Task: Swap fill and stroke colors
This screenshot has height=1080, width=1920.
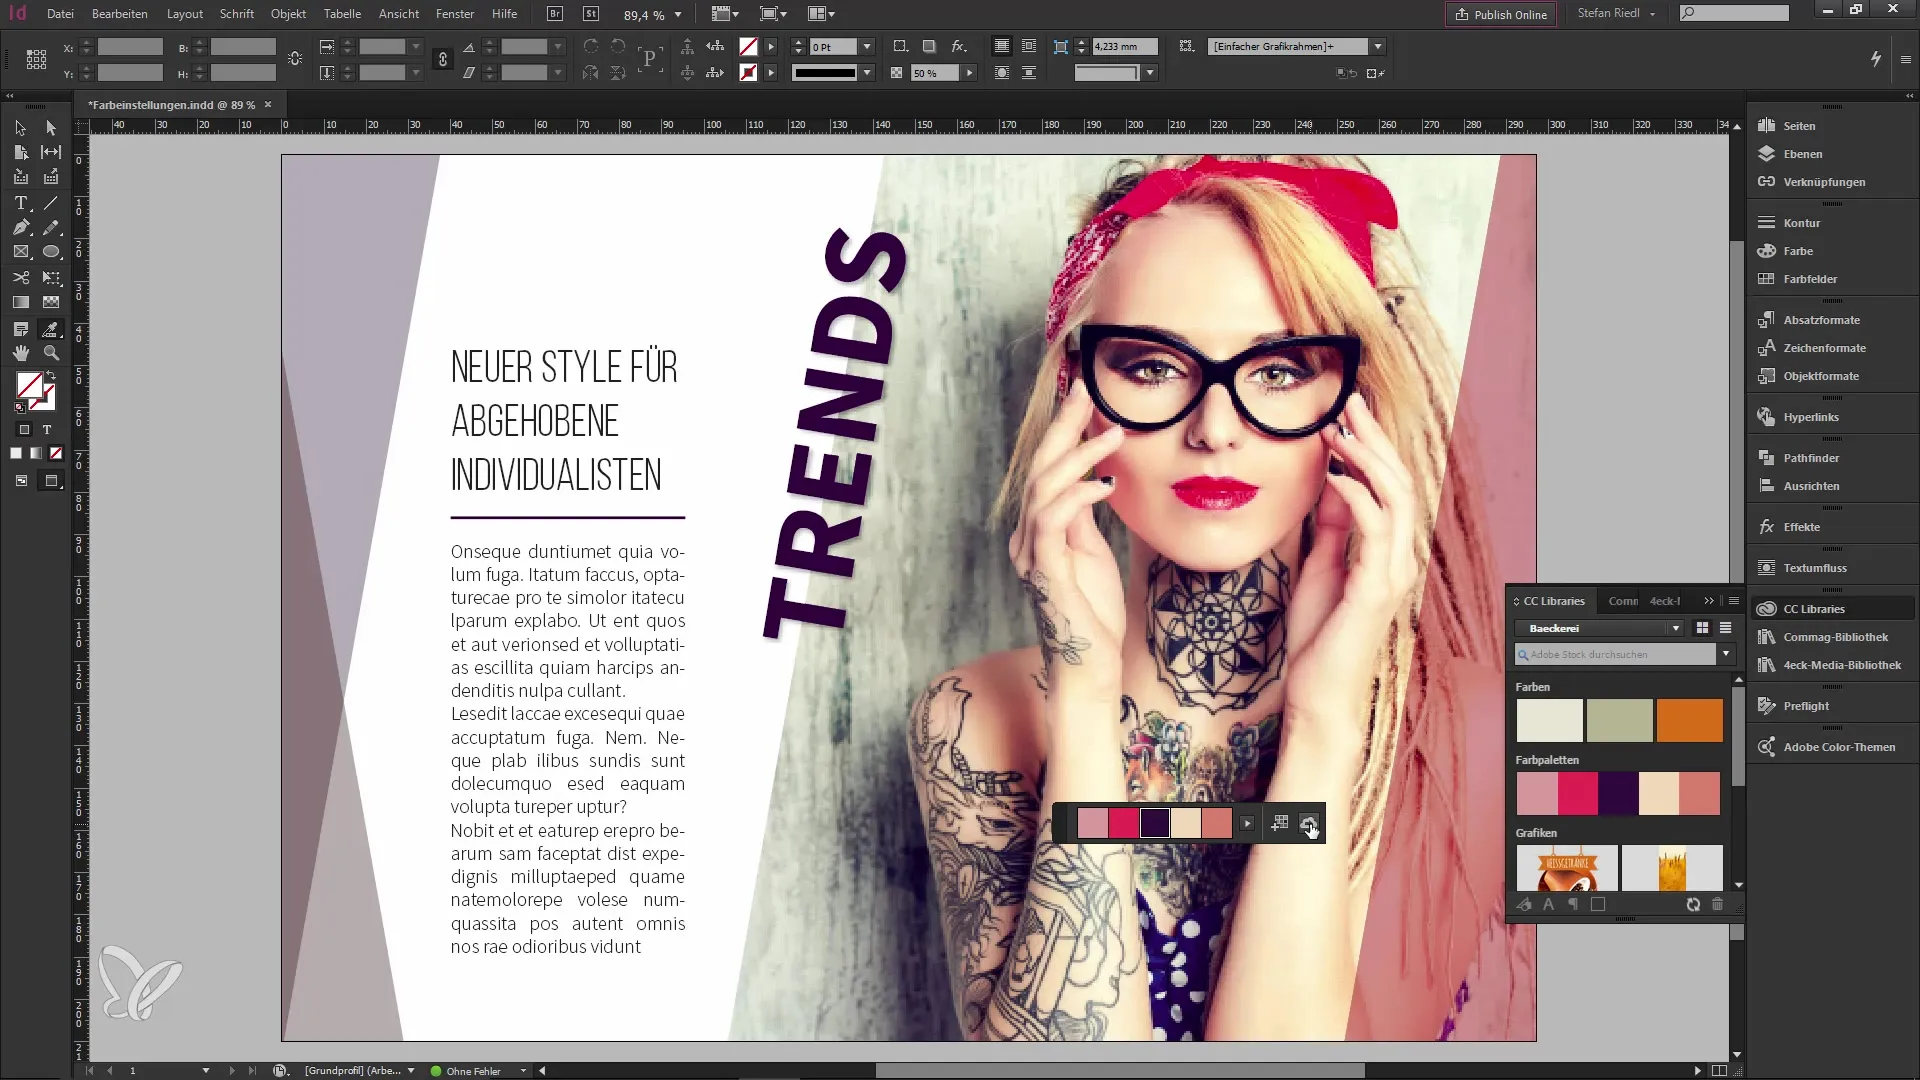Action: [x=51, y=376]
